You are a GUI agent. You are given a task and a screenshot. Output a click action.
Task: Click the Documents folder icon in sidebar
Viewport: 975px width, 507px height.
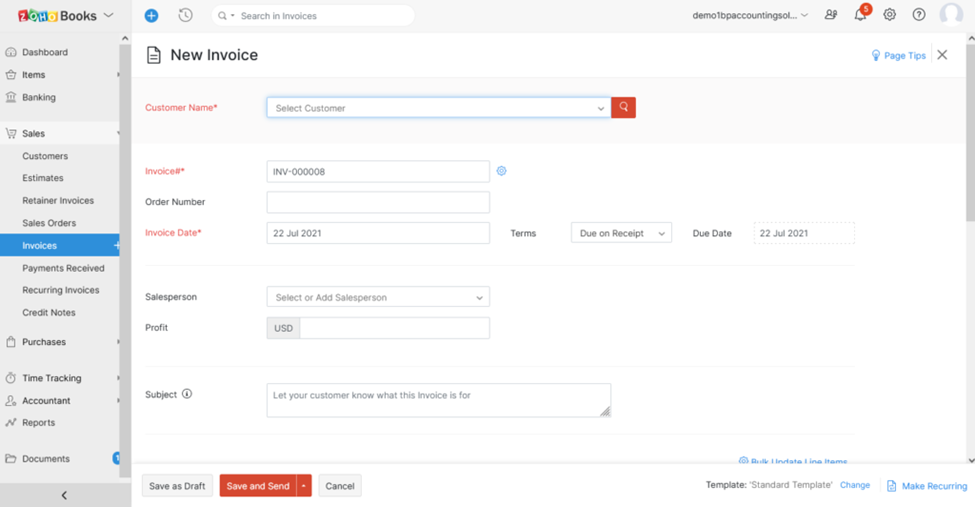pos(11,458)
